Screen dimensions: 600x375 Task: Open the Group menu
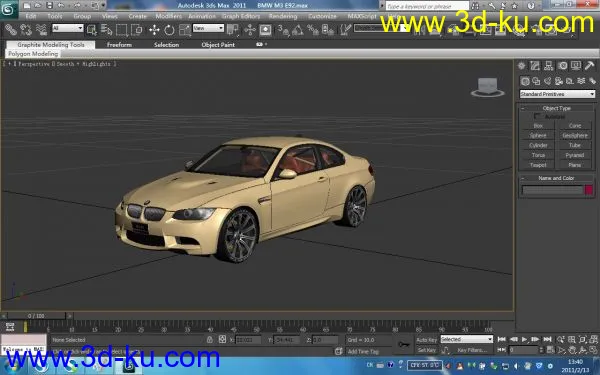click(82, 16)
